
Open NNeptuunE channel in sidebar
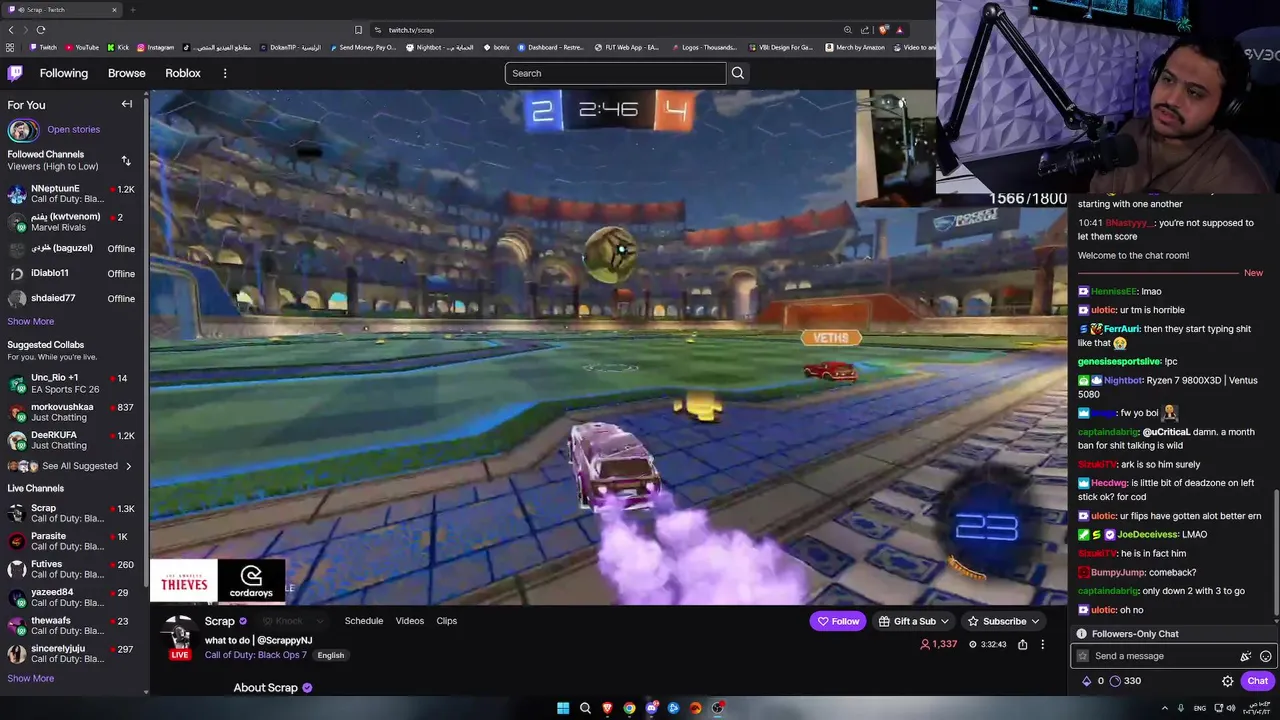70,194
